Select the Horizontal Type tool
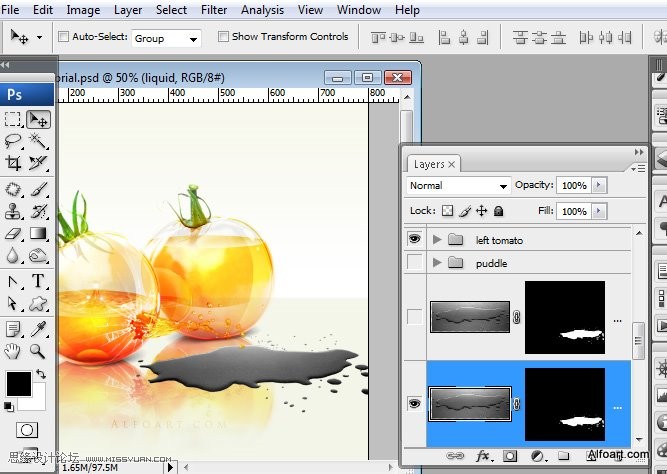Image resolution: width=667 pixels, height=474 pixels. [38, 281]
